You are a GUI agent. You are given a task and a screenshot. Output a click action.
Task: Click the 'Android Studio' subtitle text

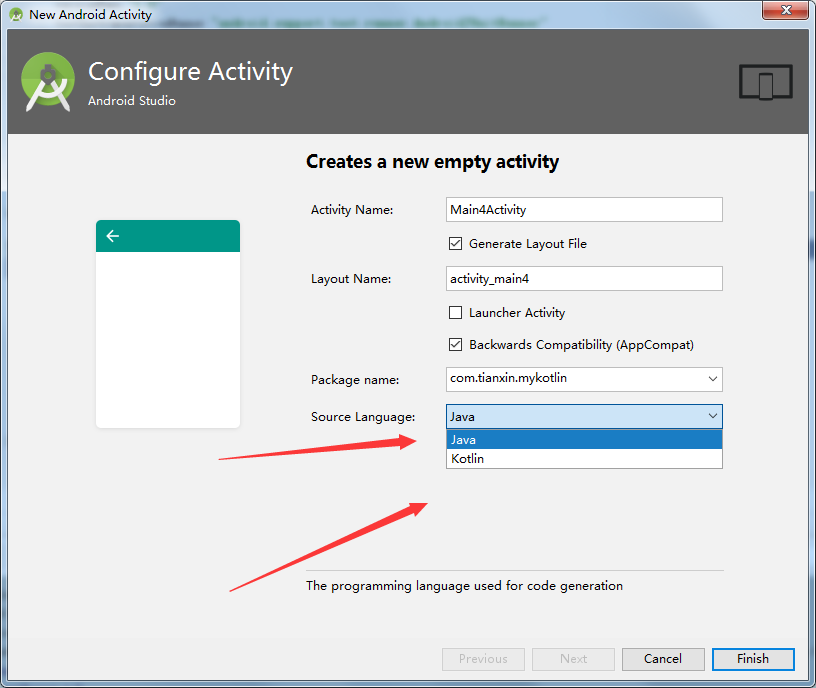point(132,100)
